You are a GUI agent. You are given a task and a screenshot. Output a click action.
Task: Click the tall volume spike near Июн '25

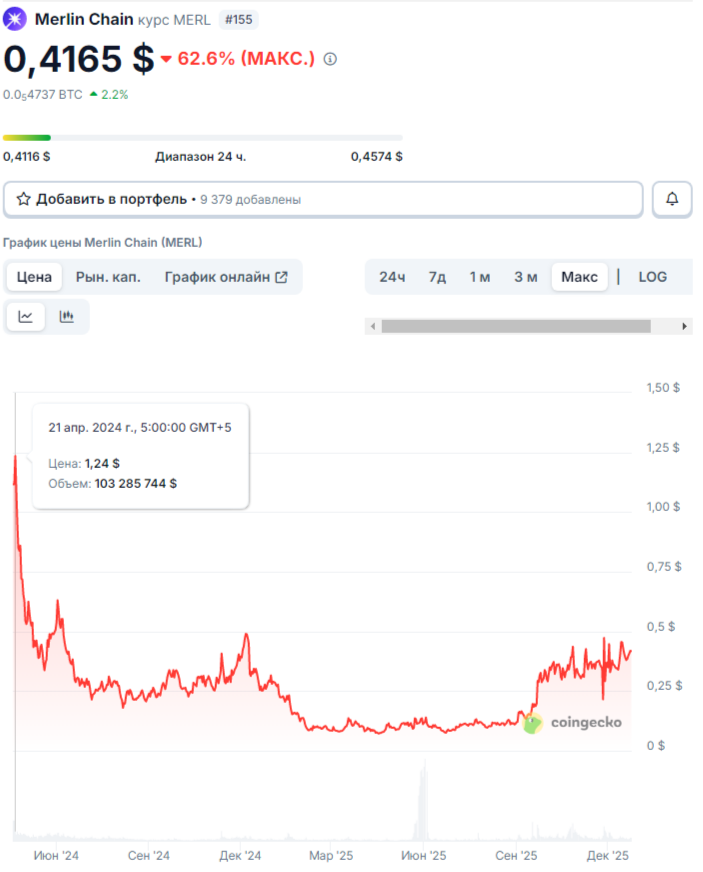[424, 801]
